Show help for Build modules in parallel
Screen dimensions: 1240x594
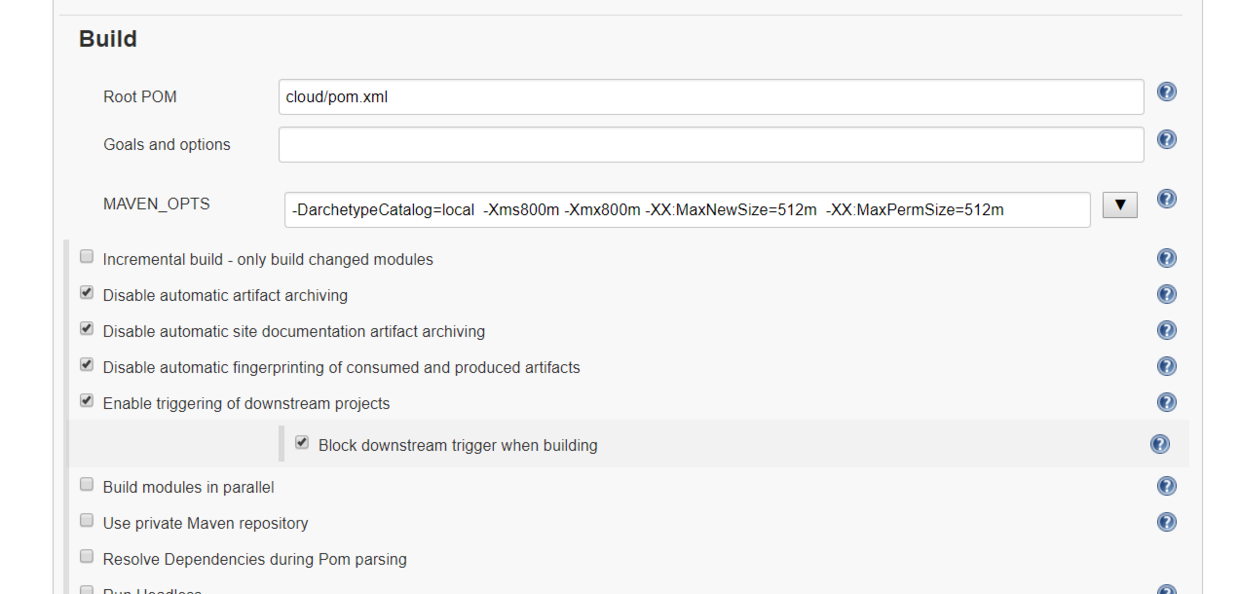tap(1166, 487)
